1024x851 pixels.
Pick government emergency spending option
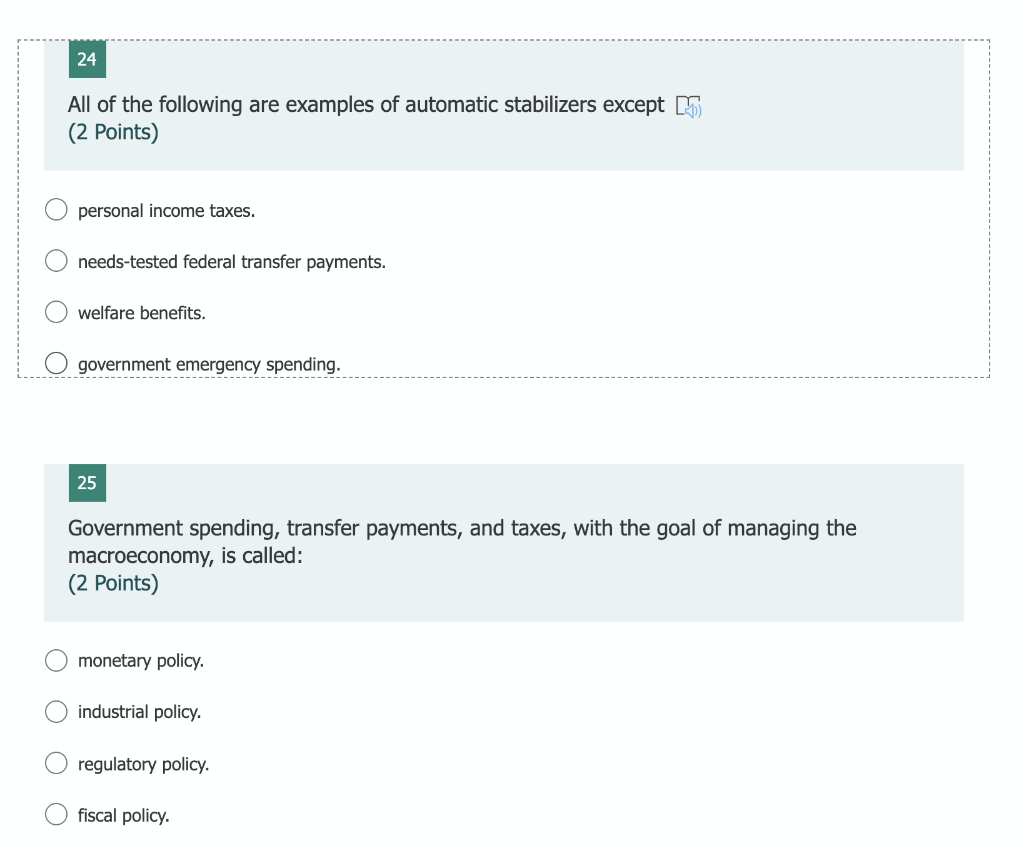pos(56,362)
